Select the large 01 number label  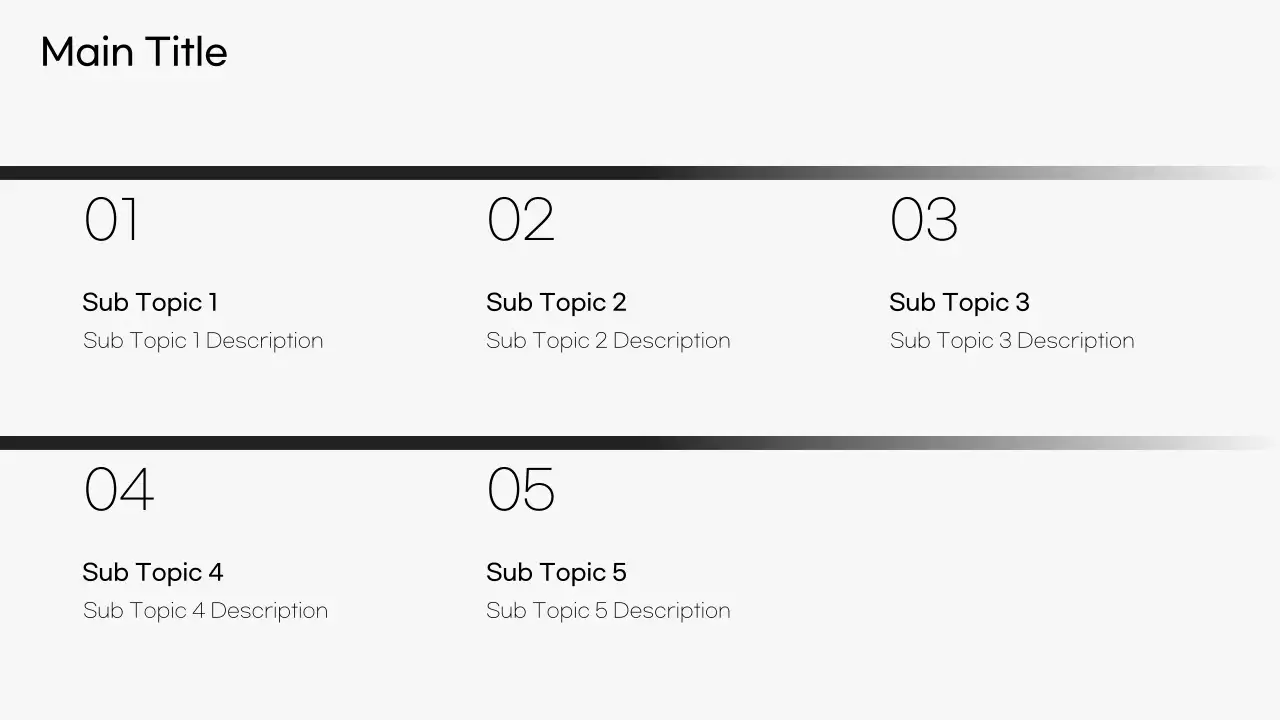coord(111,220)
